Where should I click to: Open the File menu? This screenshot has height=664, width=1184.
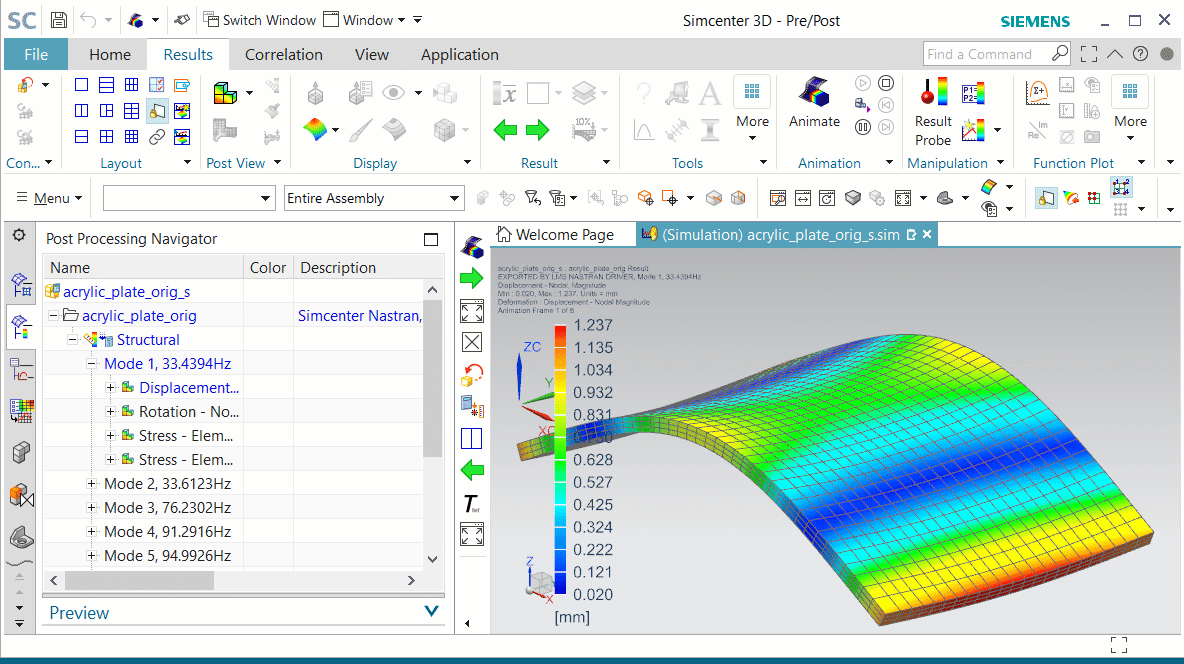pyautogui.click(x=36, y=55)
